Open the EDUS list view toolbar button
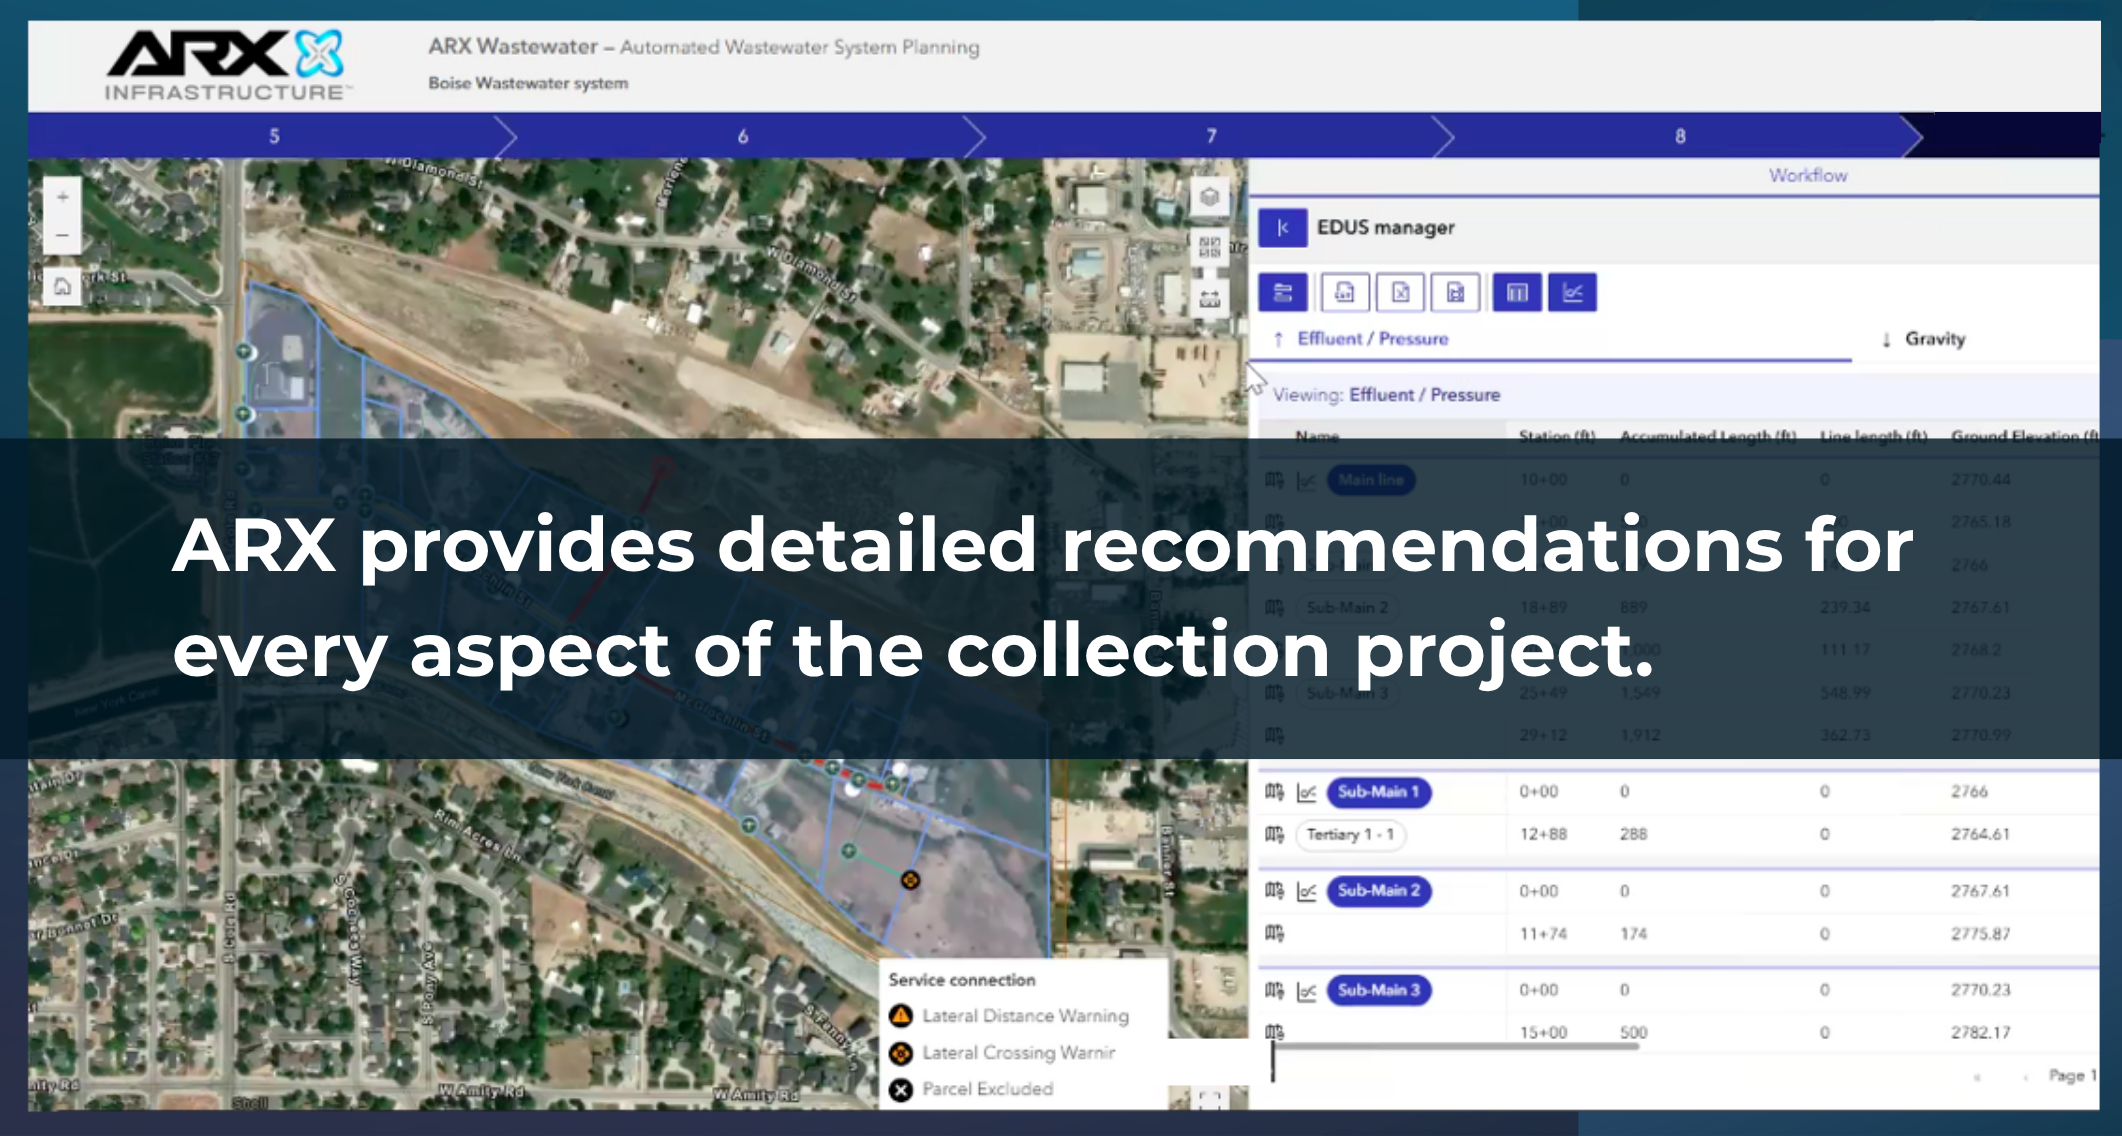The height and width of the screenshot is (1136, 2122). pyautogui.click(x=1282, y=293)
